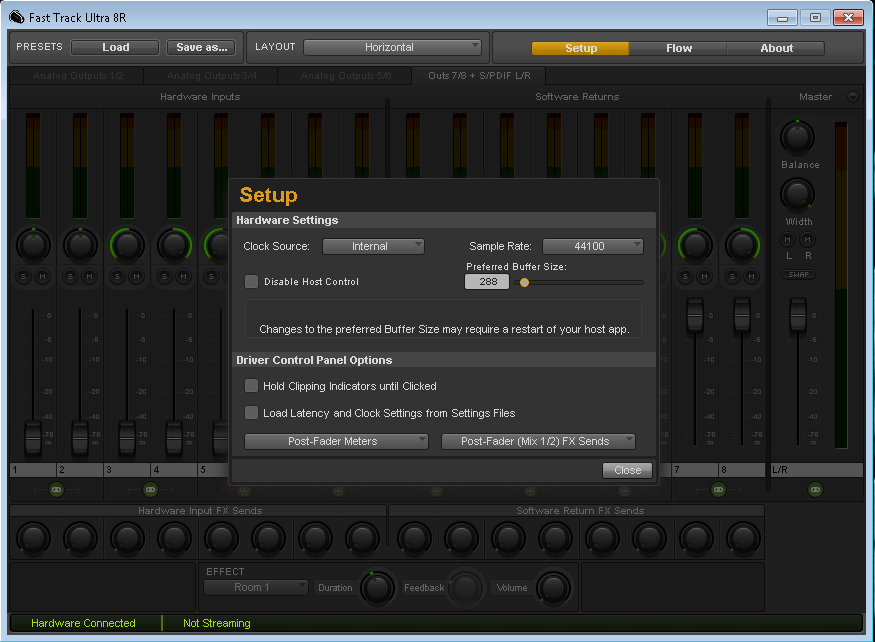Click Fast Track Ultra 8R title icon
The width and height of the screenshot is (875, 642).
(17, 17)
